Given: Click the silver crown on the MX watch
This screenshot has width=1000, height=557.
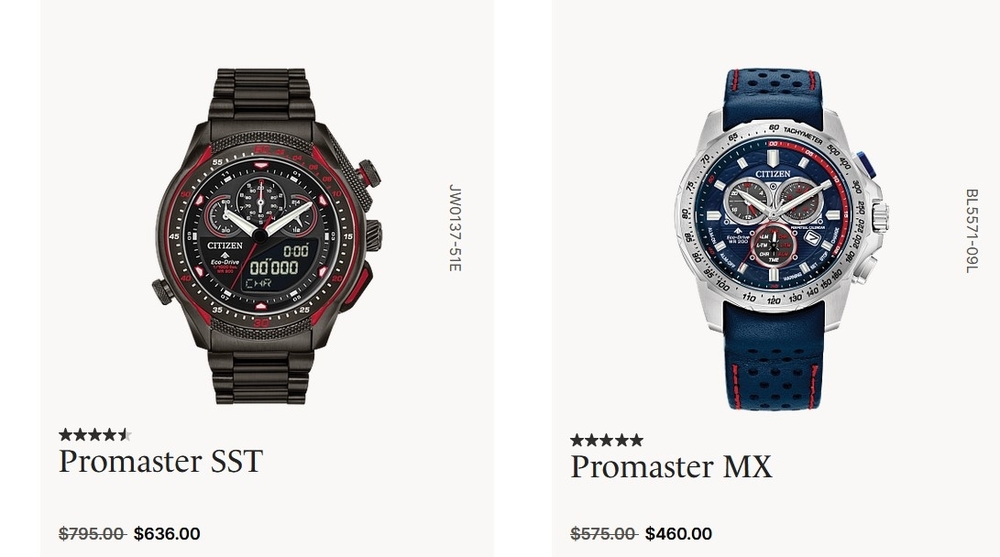Looking at the screenshot, I should click(x=881, y=217).
